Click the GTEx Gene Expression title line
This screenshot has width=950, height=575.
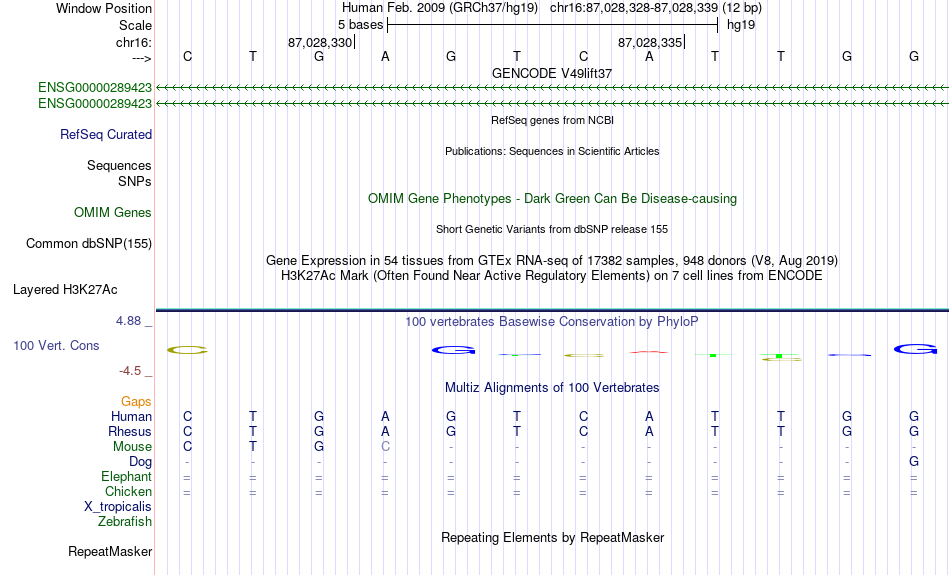(552, 261)
